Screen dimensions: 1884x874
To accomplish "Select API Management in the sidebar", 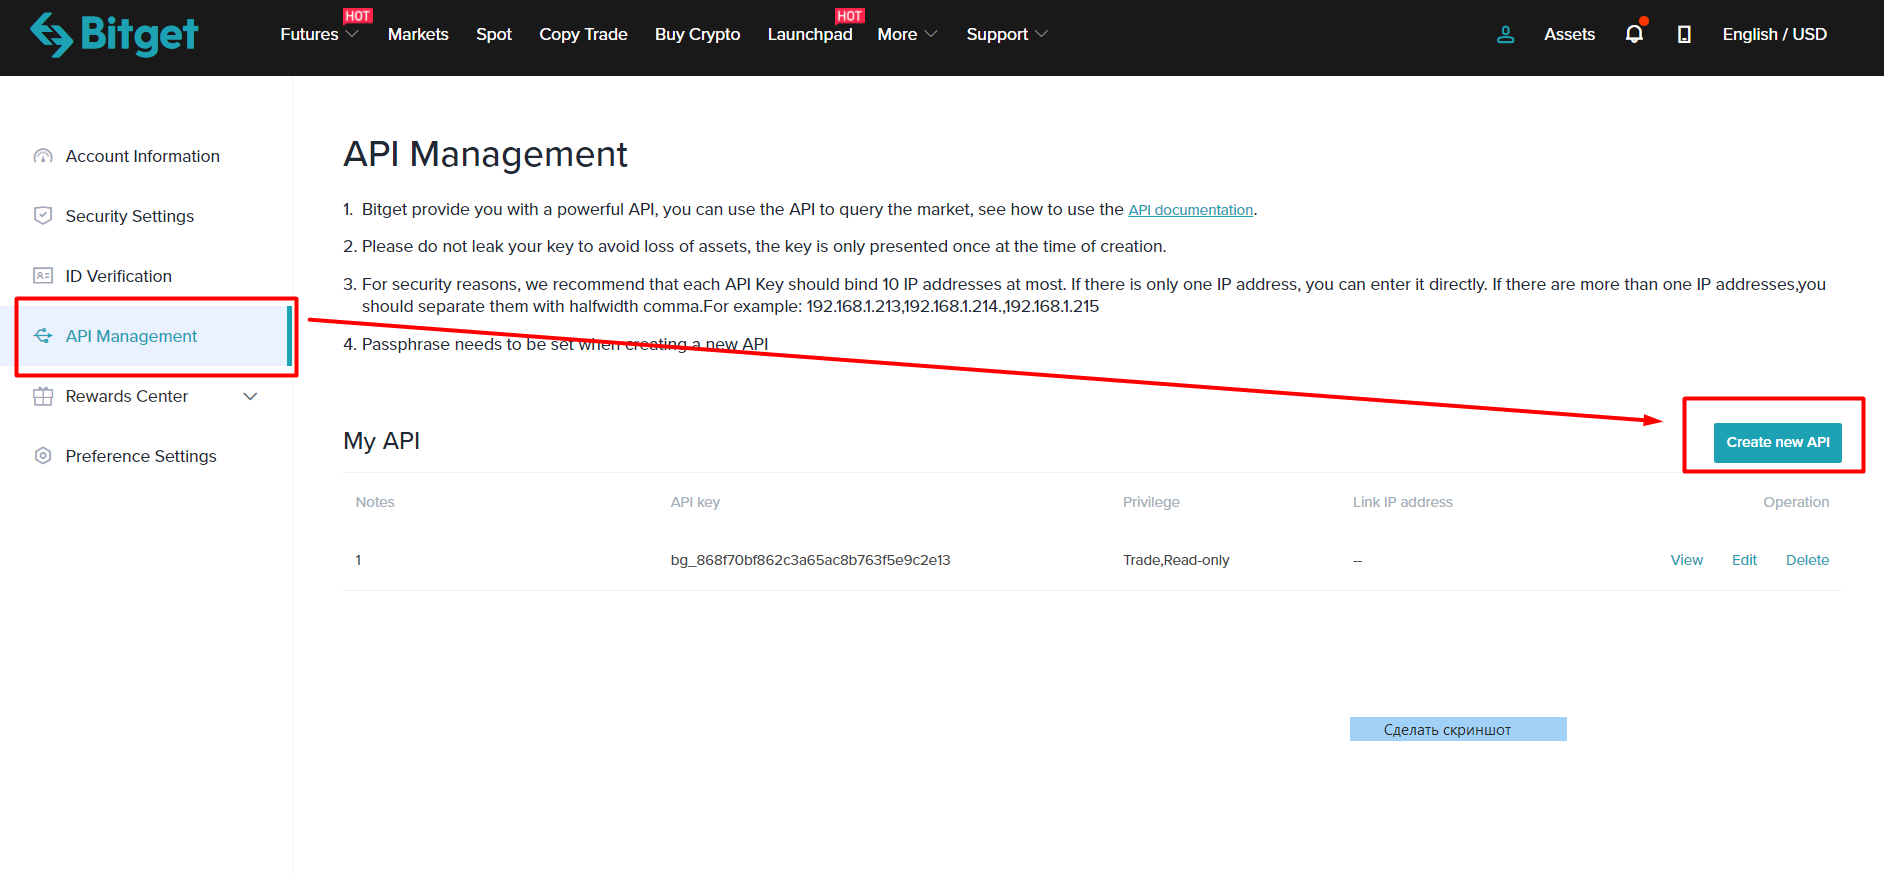I will click(132, 336).
